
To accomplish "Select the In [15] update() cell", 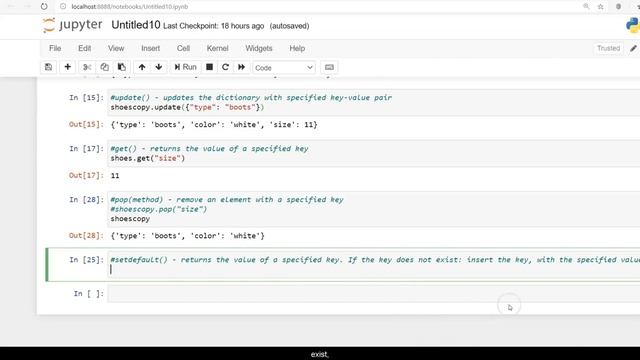I will pyautogui.click(x=373, y=102).
